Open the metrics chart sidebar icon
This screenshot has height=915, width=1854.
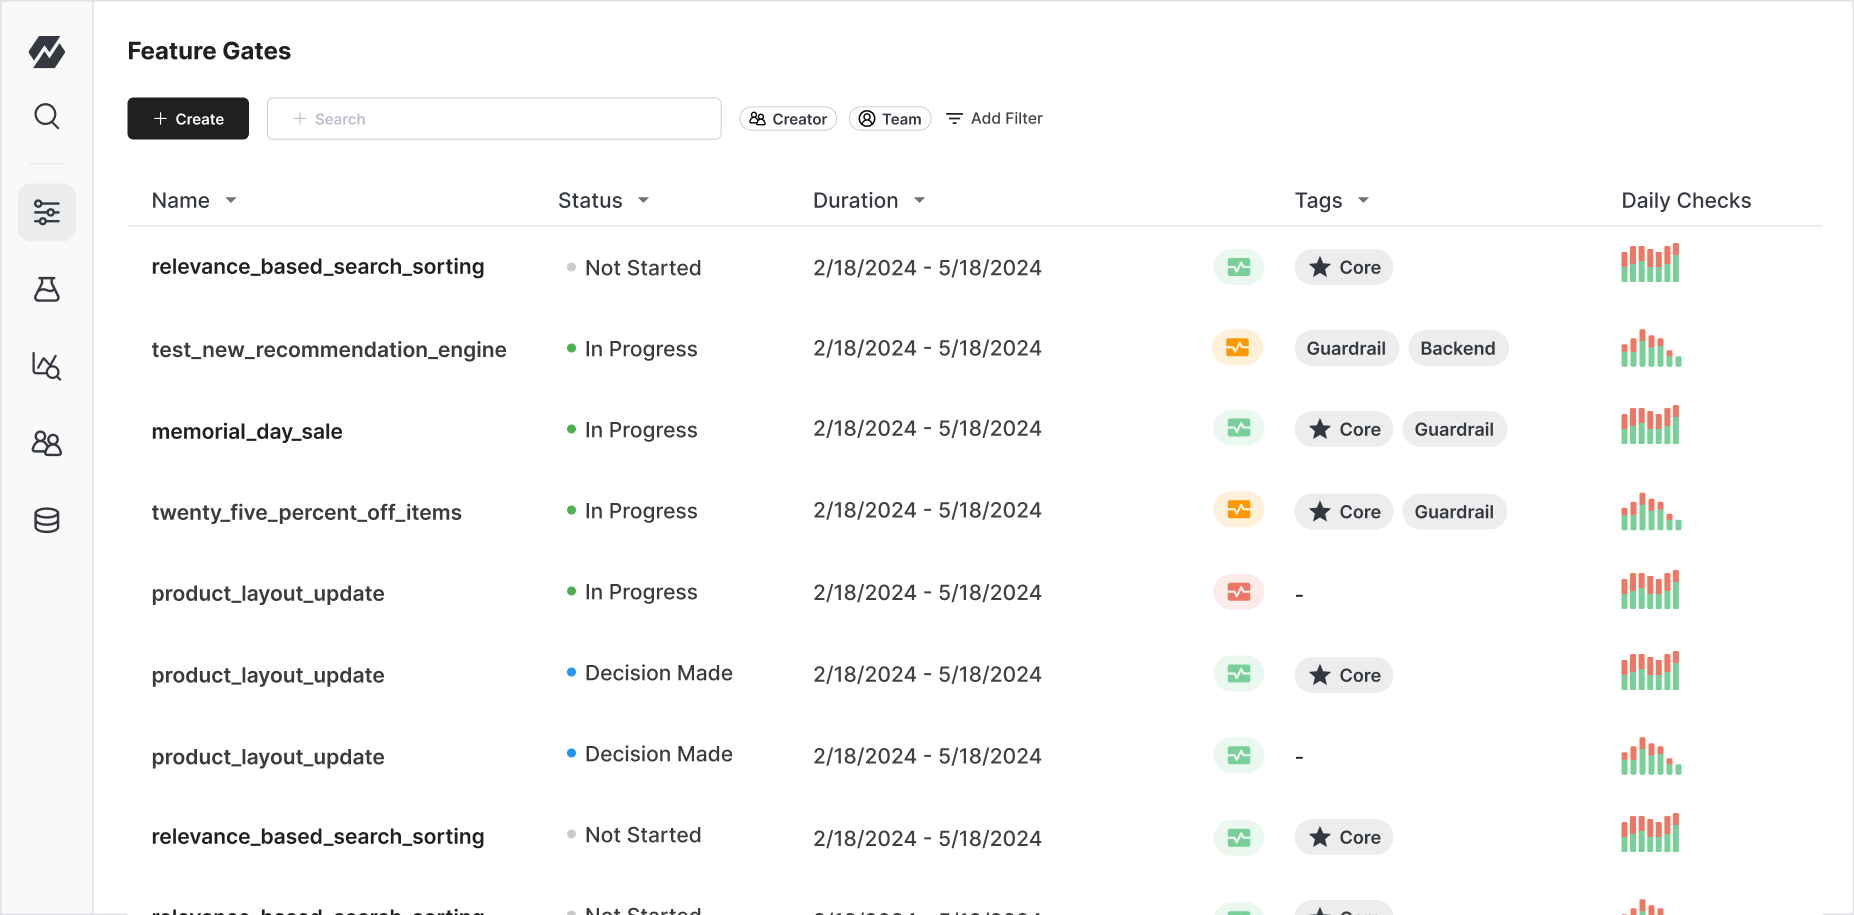tap(47, 366)
